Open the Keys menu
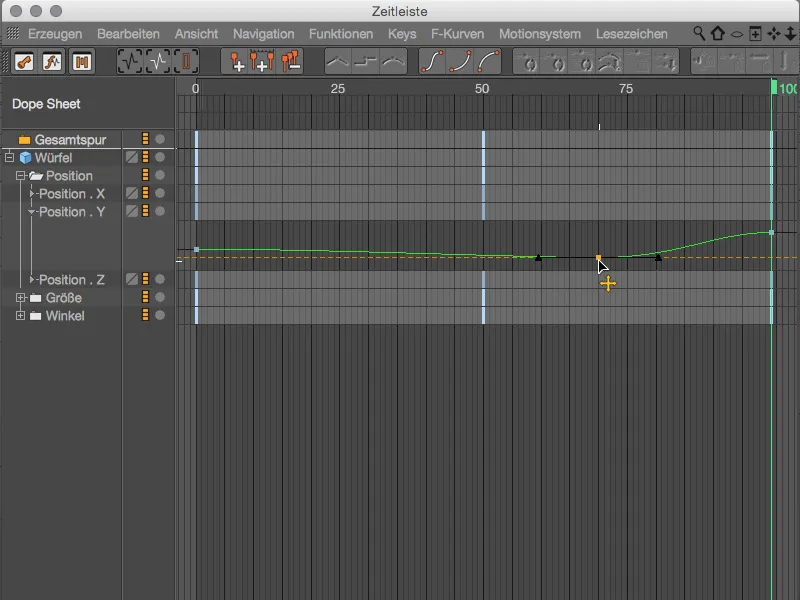 [402, 34]
